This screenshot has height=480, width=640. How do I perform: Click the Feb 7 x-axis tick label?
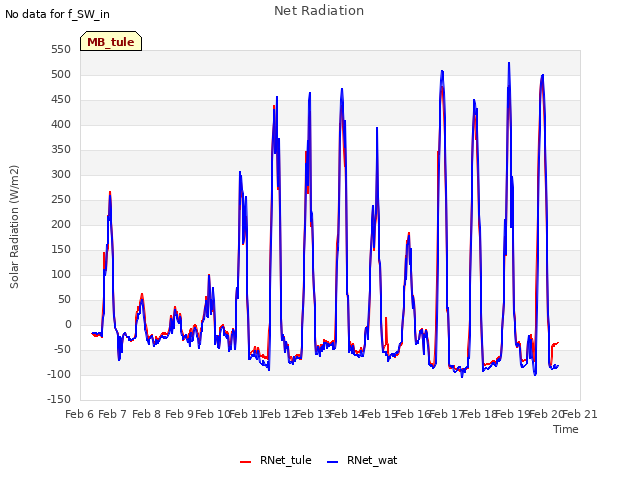[113, 414]
